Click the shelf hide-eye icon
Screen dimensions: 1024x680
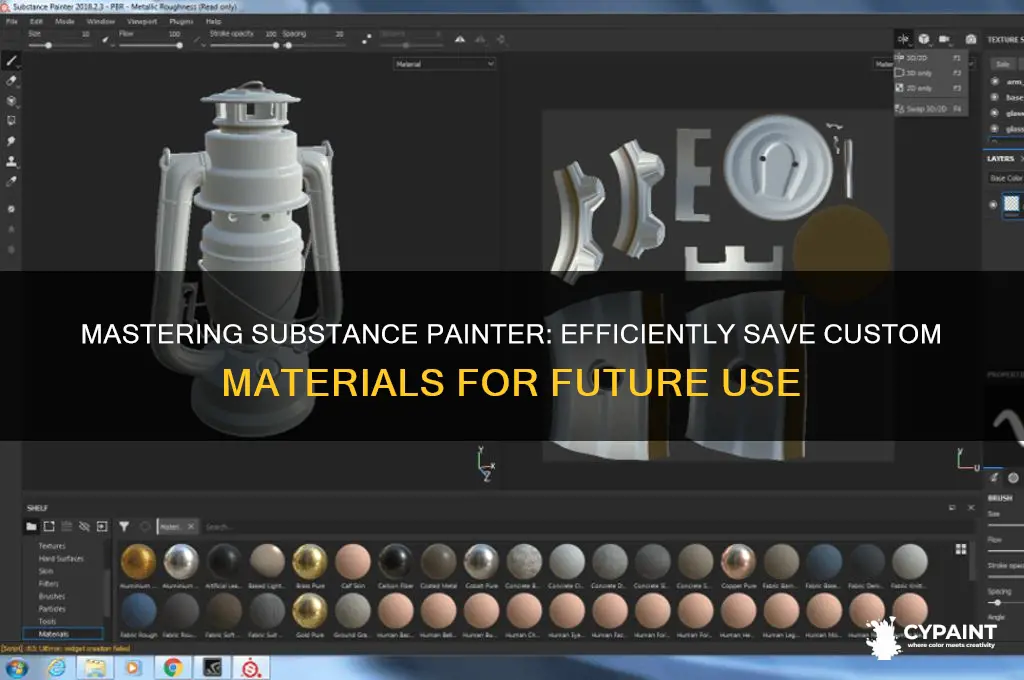pyautogui.click(x=84, y=526)
